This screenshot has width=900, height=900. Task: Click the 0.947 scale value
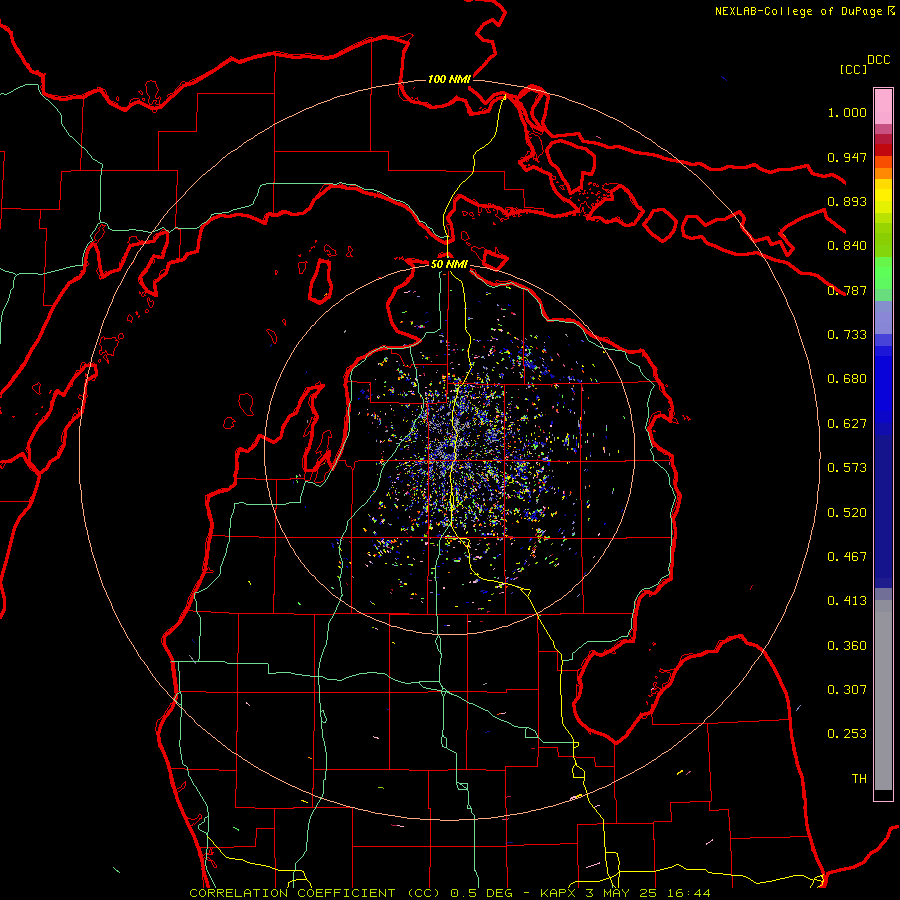[847, 157]
